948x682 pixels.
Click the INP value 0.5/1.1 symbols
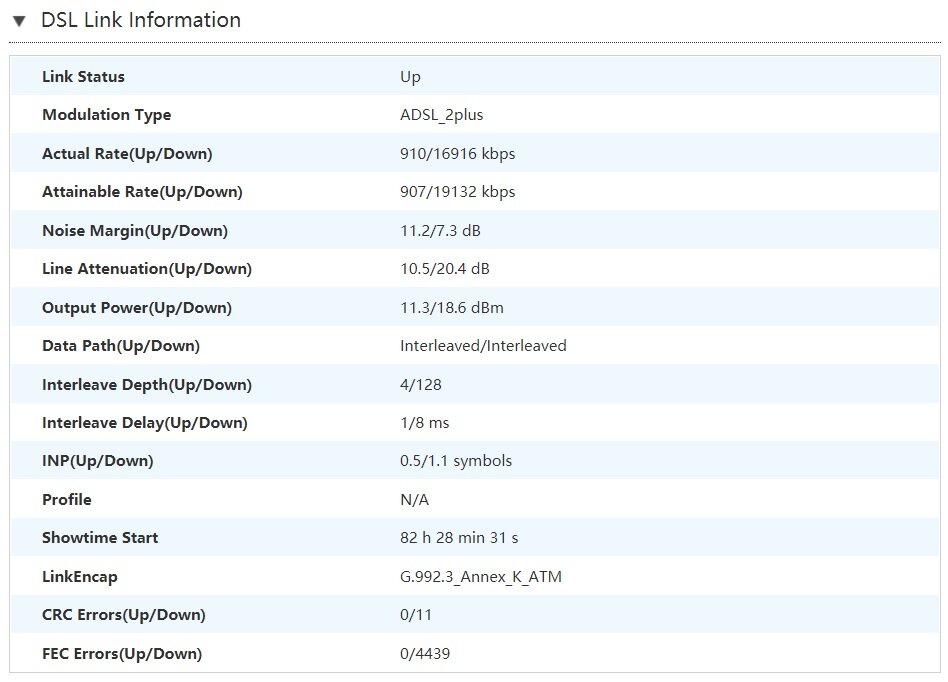tap(456, 461)
